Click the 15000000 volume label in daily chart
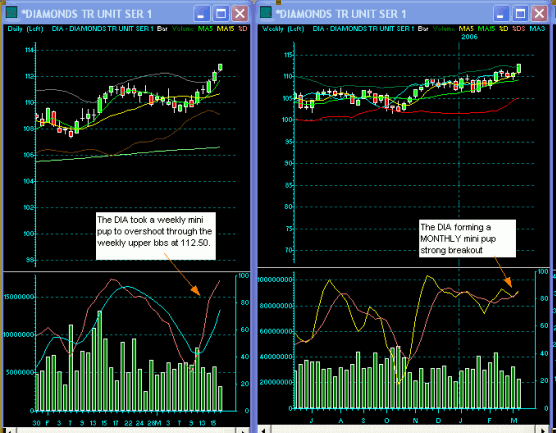 [19, 296]
